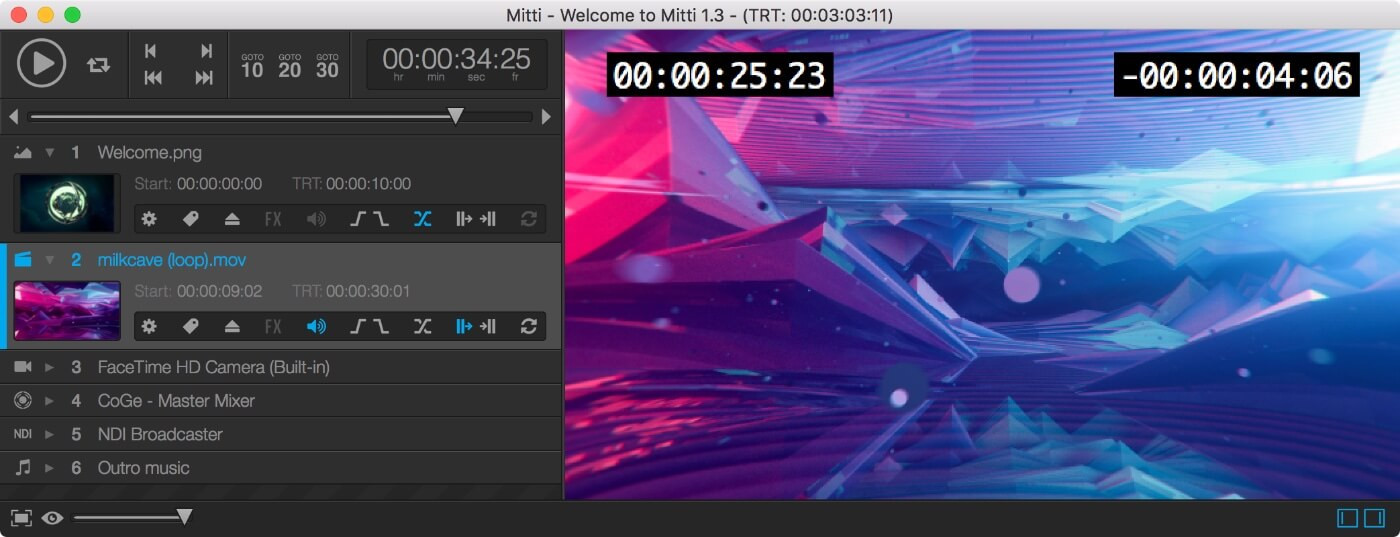This screenshot has height=537, width=1400.
Task: Toggle the loop icon in Welcome.png cue
Action: pos(529,219)
